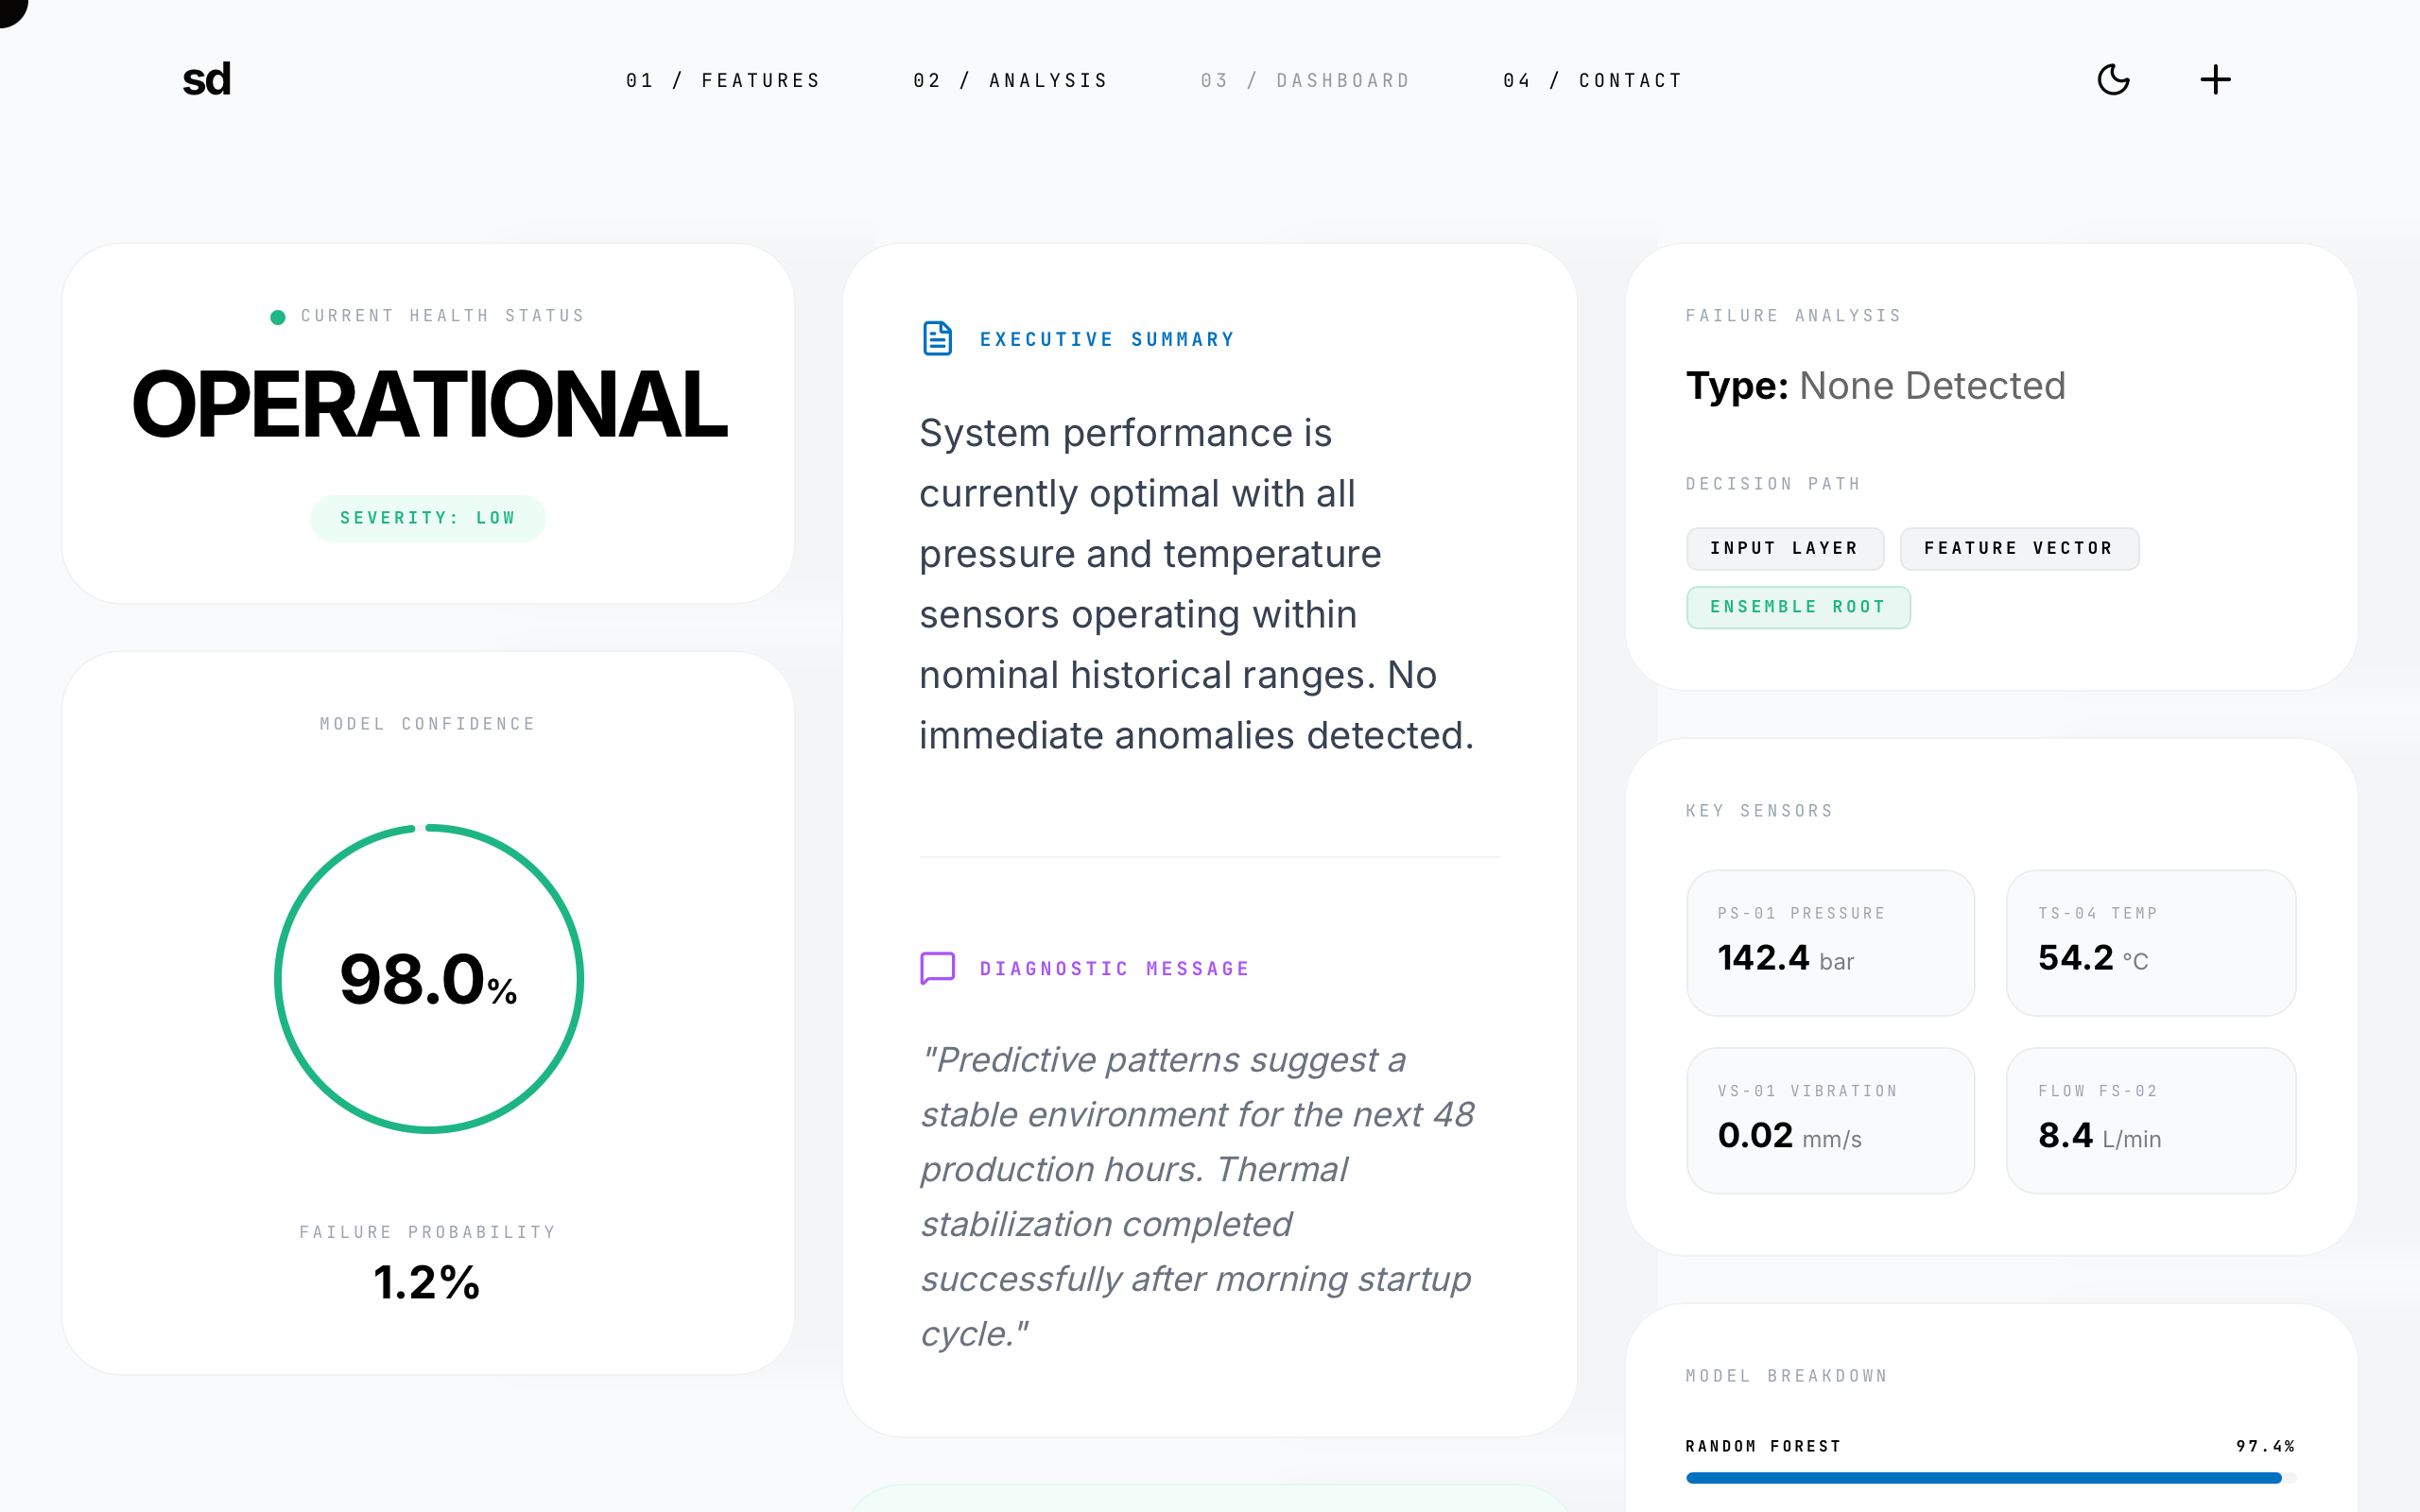Open the TS-04 Temp sensor card
This screenshot has height=1512, width=2420.
[x=2151, y=942]
